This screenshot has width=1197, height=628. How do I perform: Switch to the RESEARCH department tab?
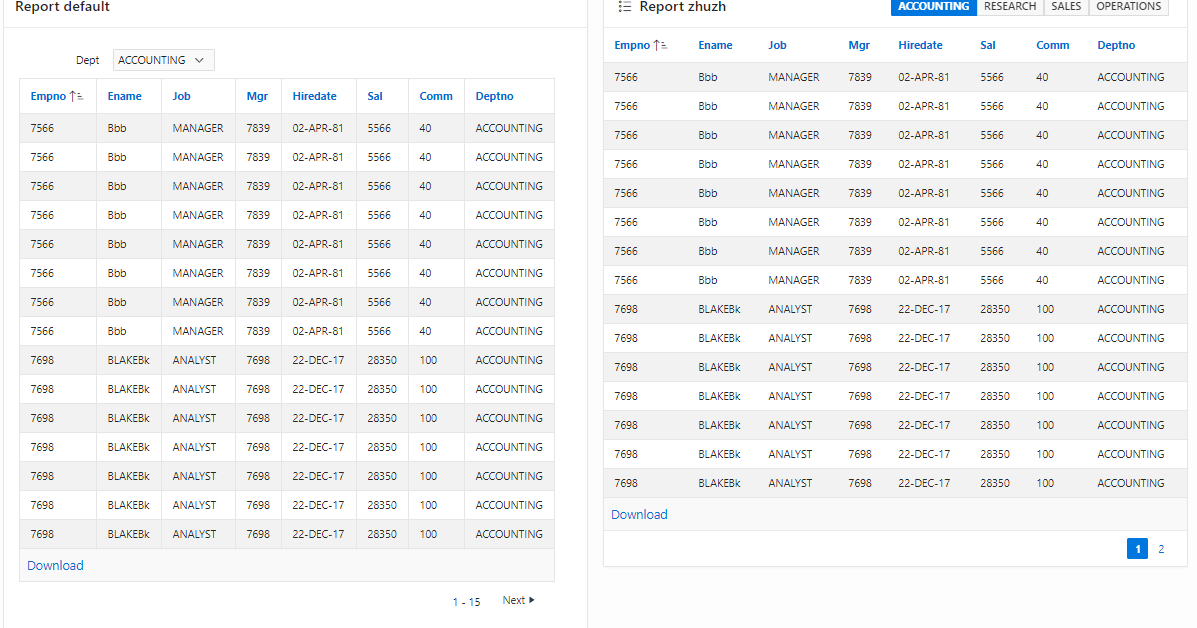coord(1010,6)
